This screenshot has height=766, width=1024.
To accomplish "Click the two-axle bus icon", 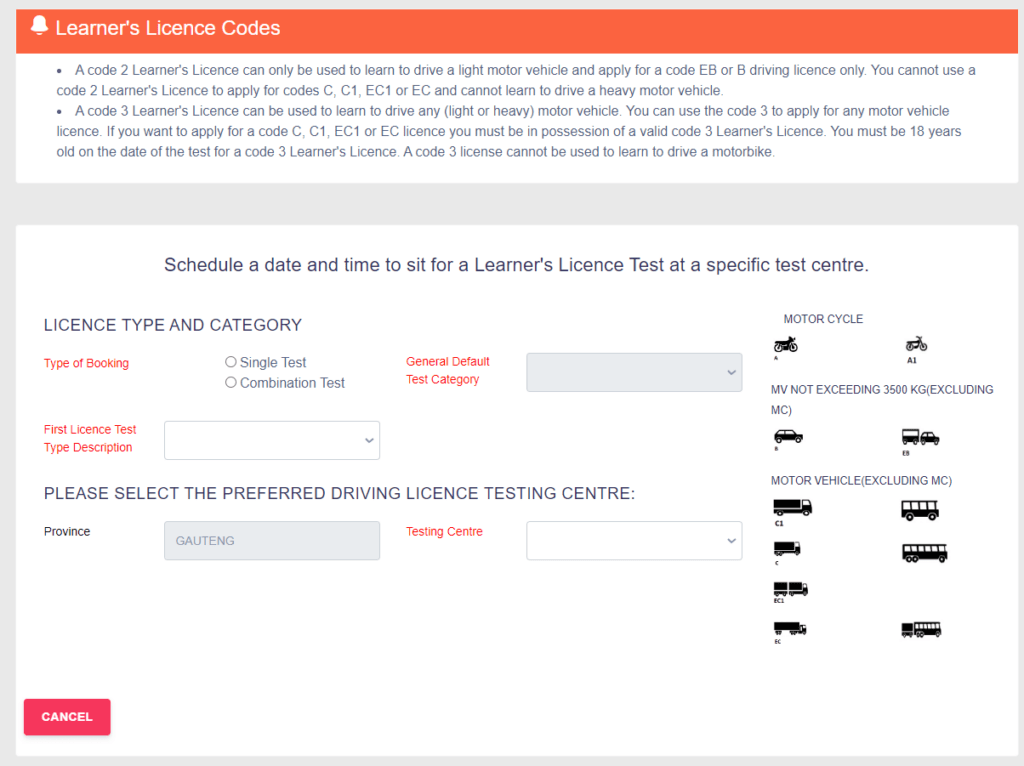I will point(920,510).
